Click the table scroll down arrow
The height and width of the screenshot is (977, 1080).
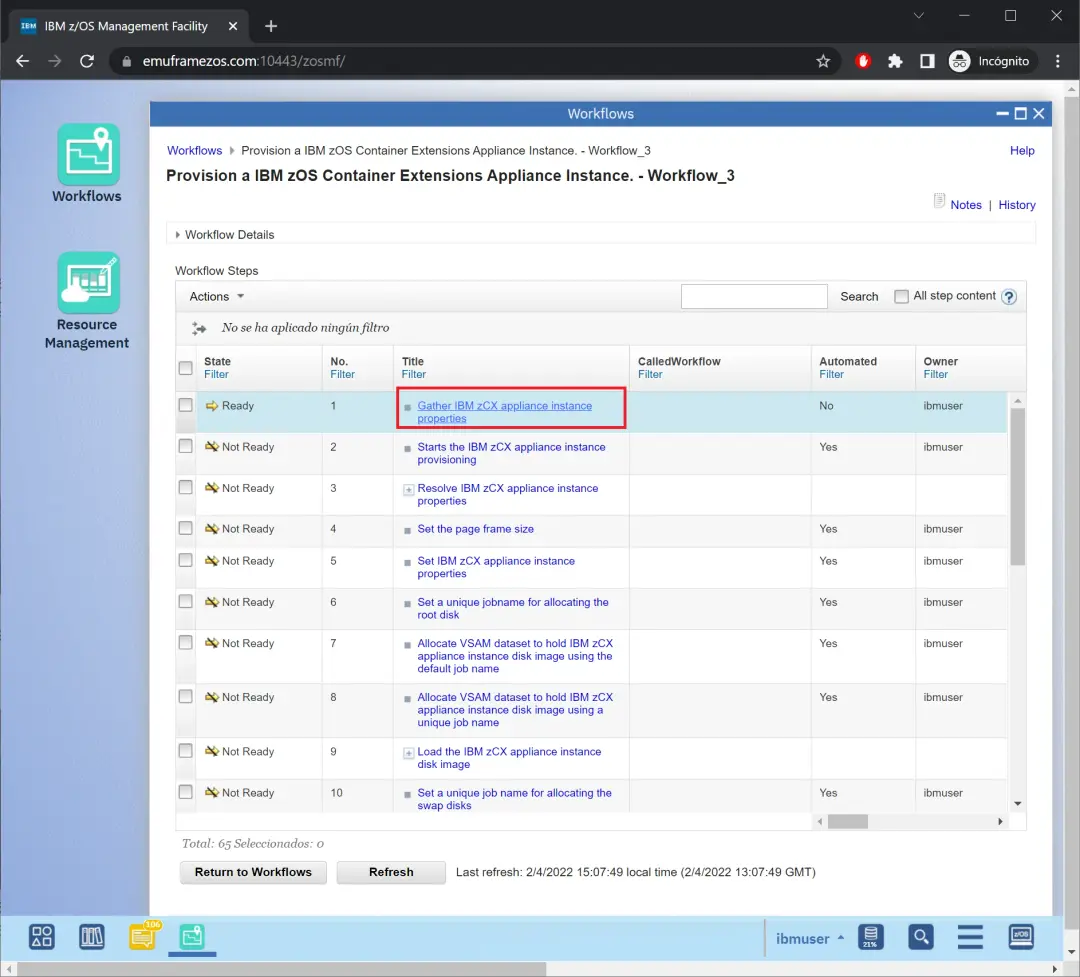pos(1018,804)
